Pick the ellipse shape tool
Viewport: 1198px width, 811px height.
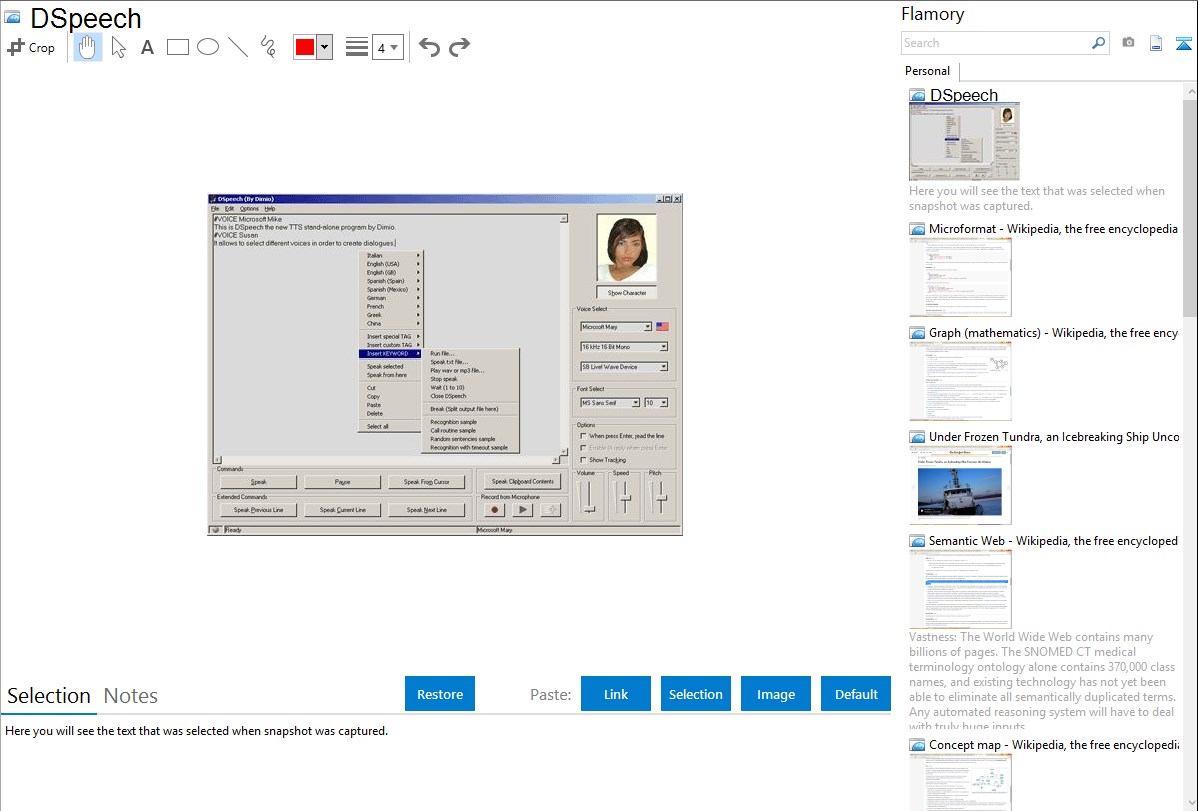pos(208,47)
